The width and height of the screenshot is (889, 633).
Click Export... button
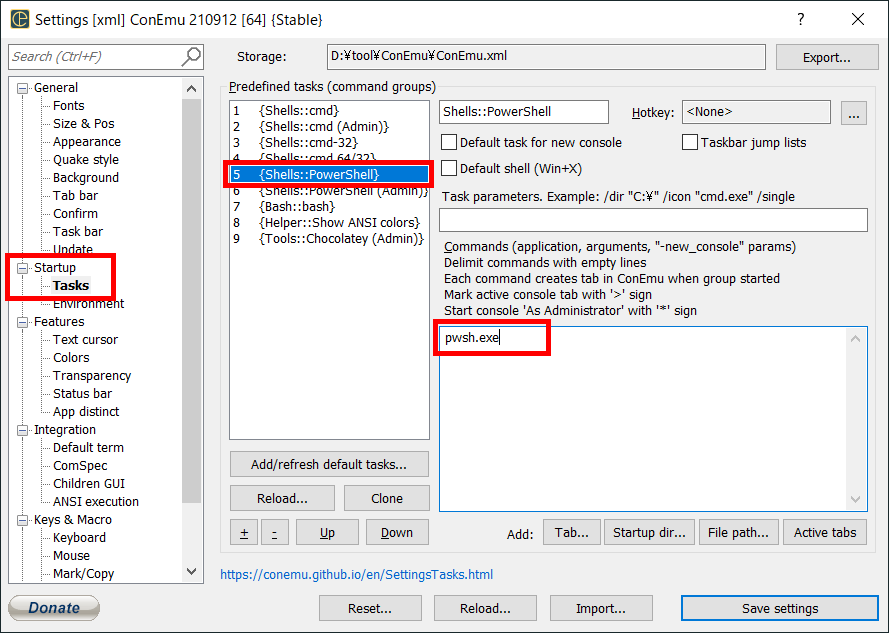coord(827,57)
